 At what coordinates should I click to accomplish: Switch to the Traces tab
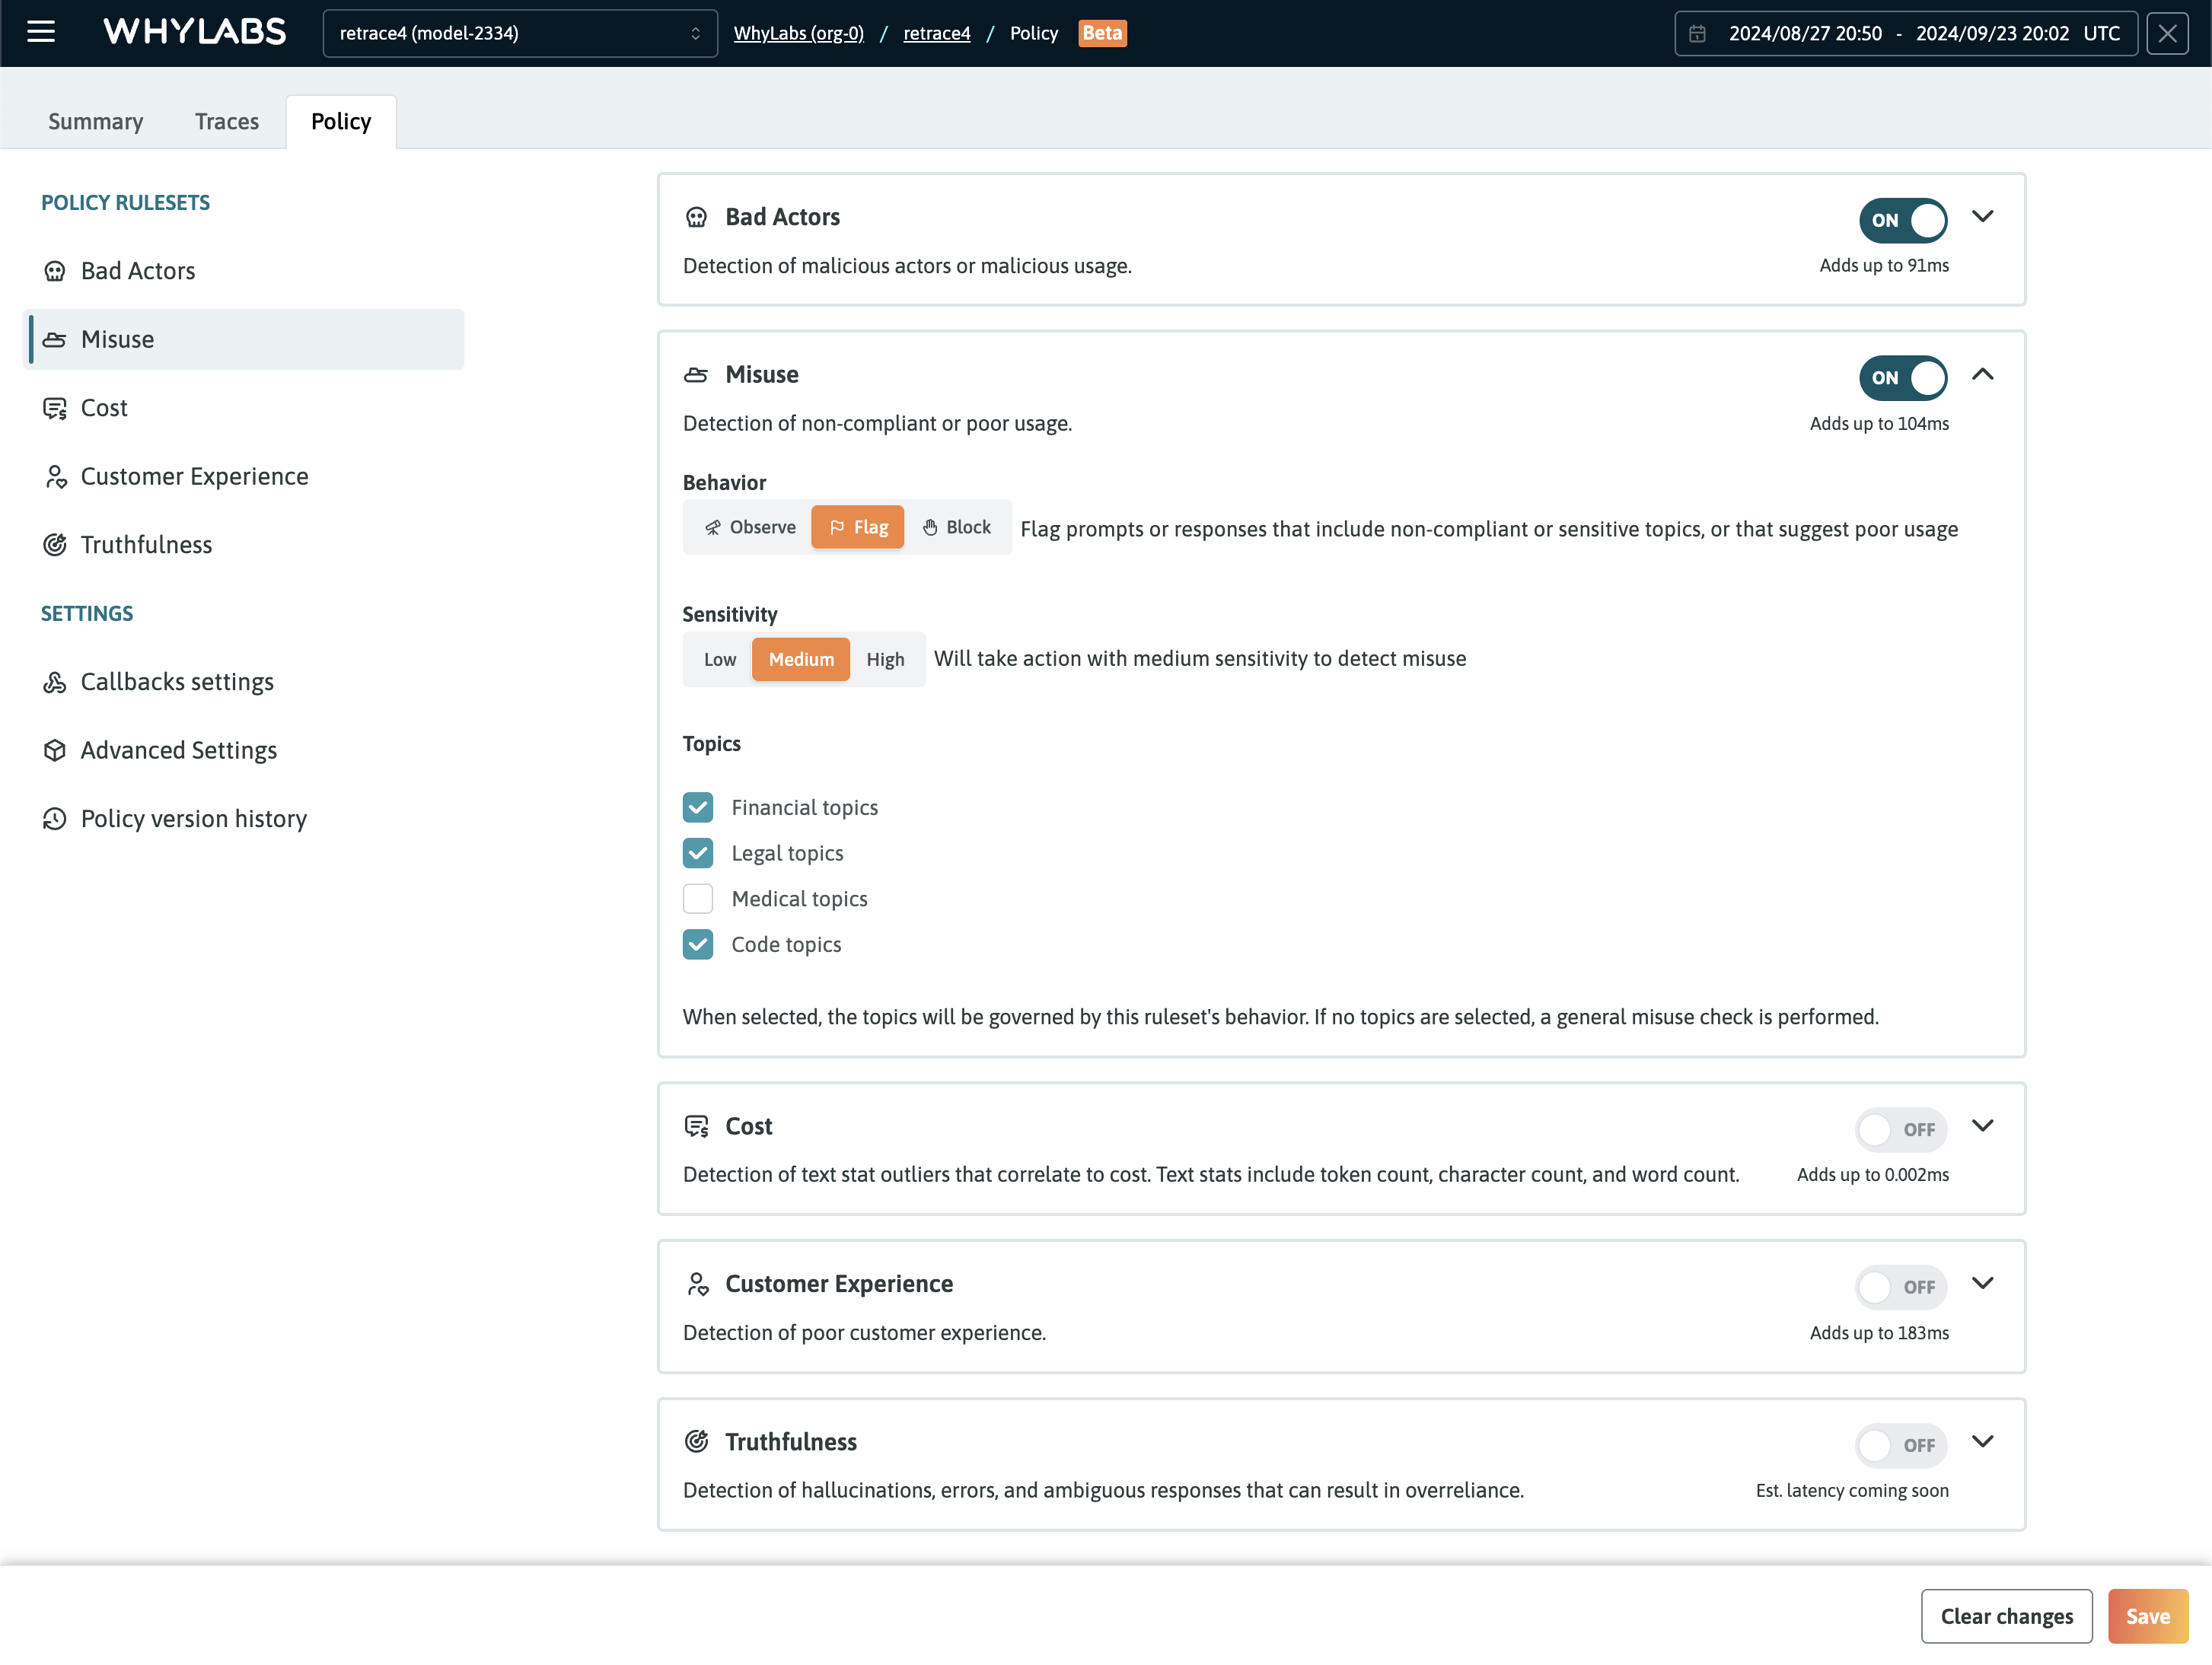pos(227,121)
